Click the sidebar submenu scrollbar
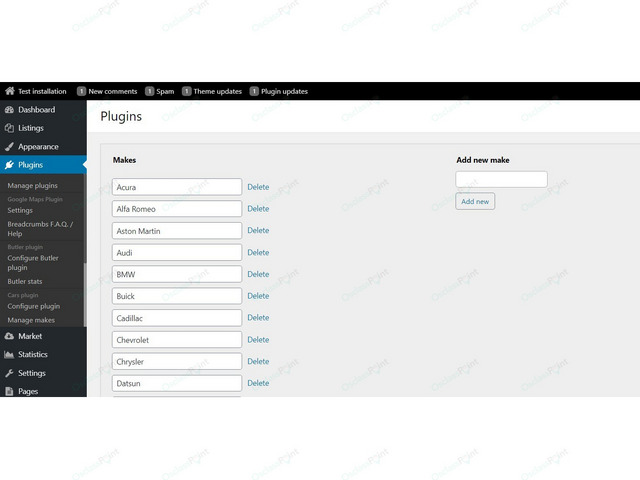Viewport: 640px width, 480px height. 85,294
